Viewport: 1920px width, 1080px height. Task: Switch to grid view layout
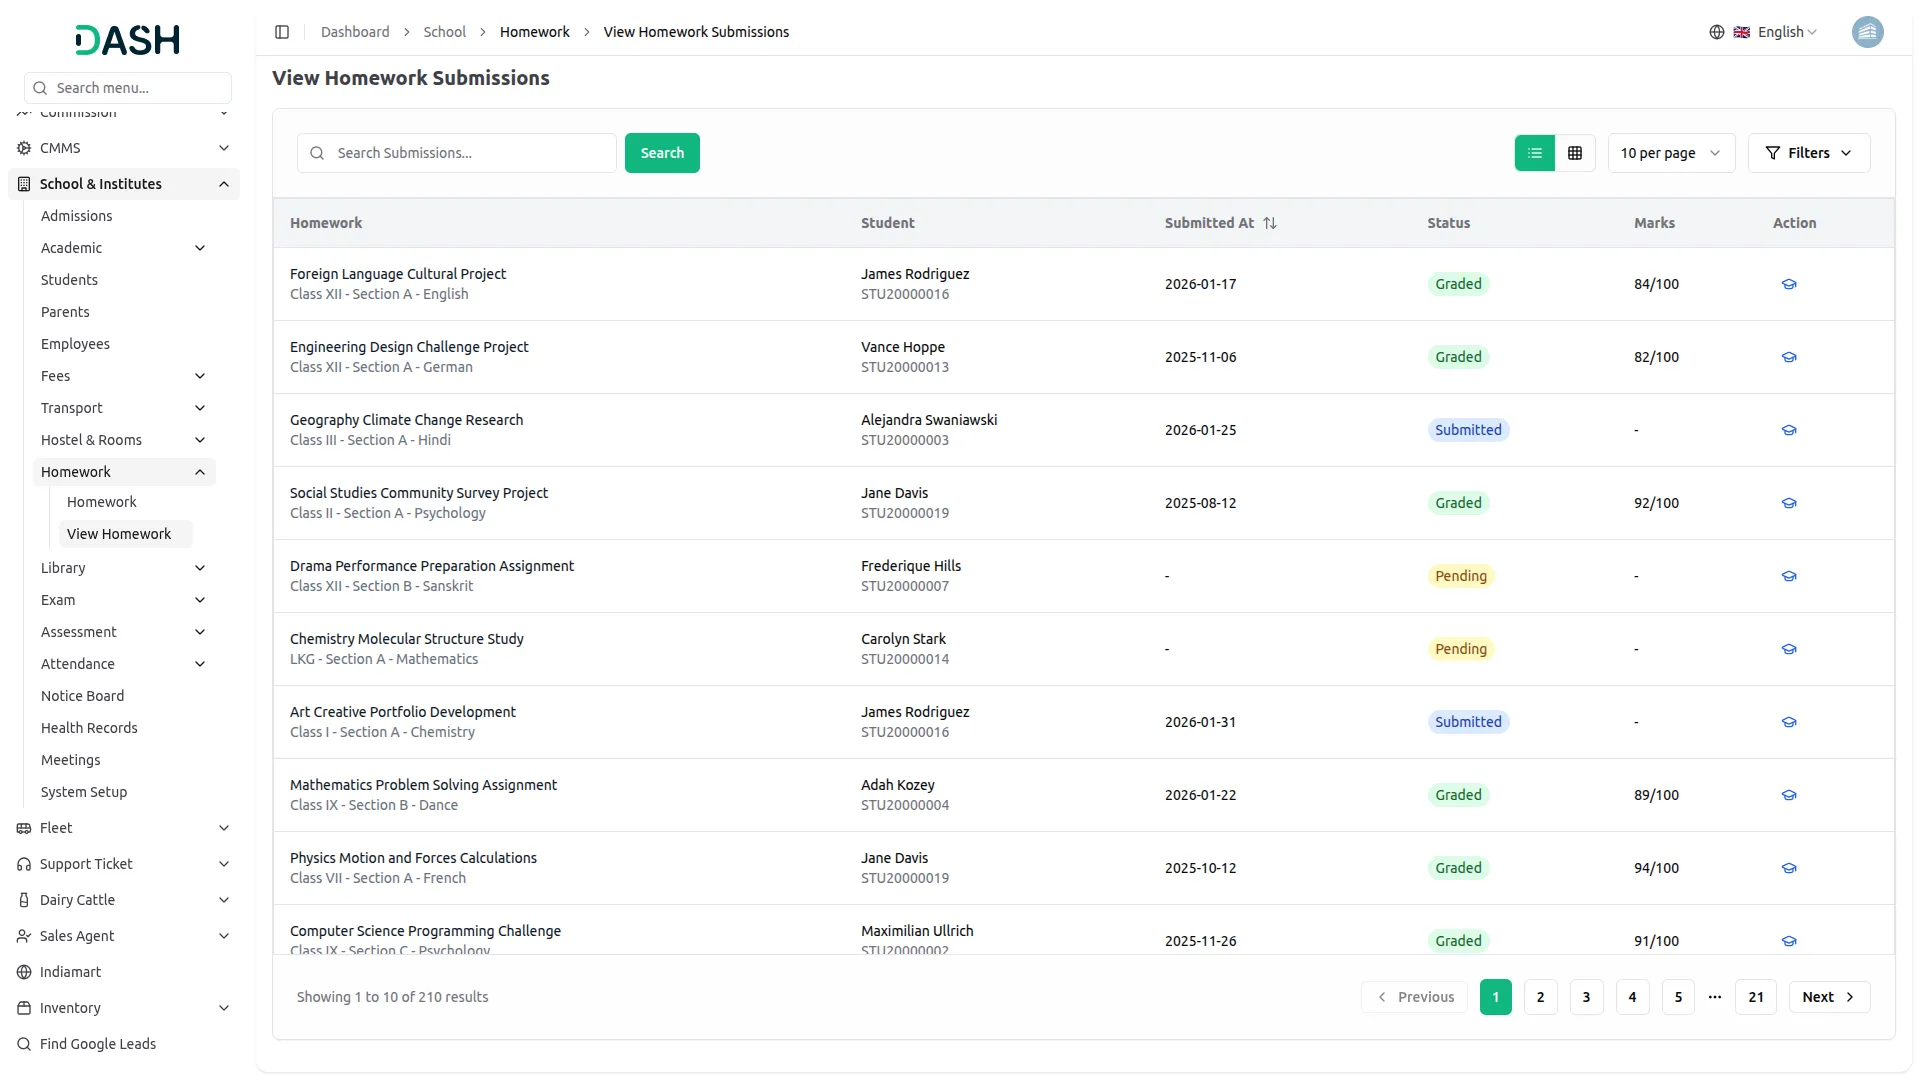(x=1575, y=153)
